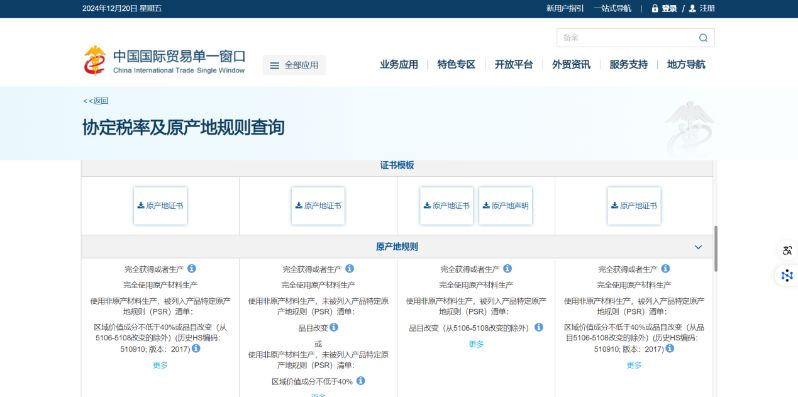Click info icon by 完全获得或者生产 in second column
798x397 pixels.
click(x=349, y=268)
